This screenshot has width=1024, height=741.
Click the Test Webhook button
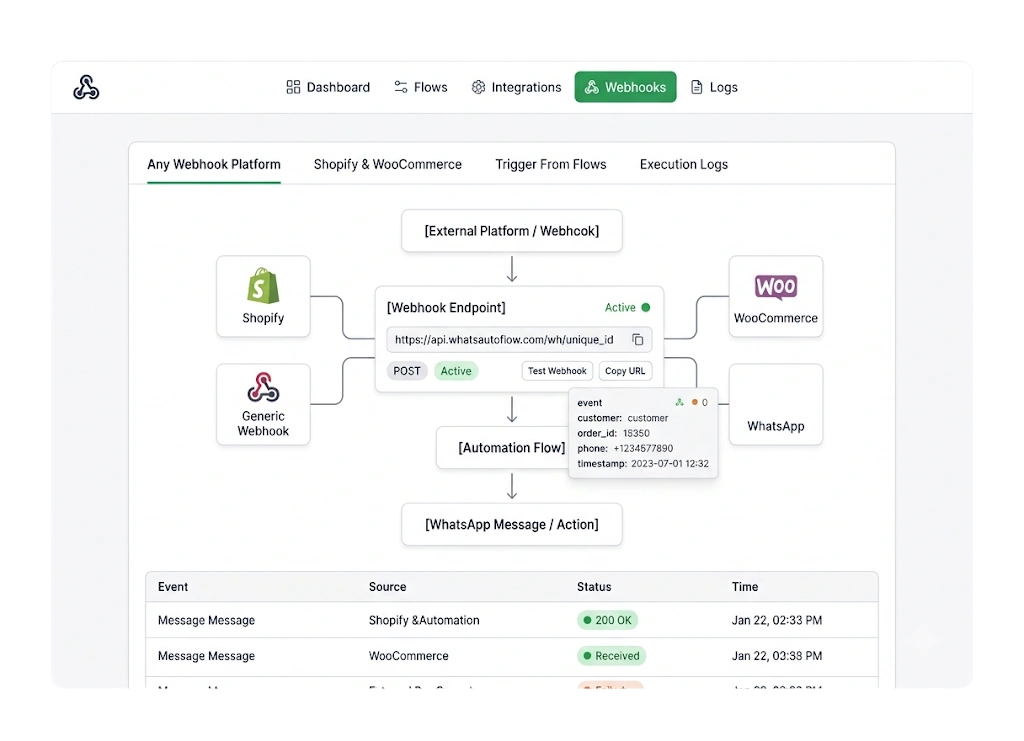[x=557, y=371]
